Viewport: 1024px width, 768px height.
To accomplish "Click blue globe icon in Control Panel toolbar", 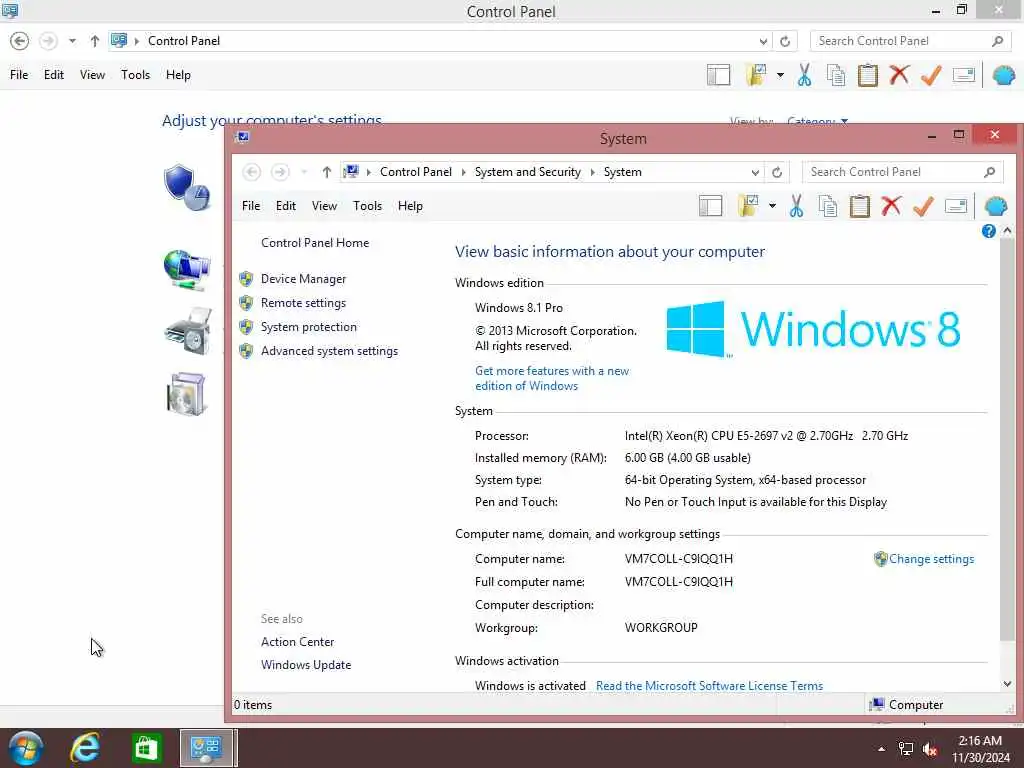I will pyautogui.click(x=1004, y=75).
